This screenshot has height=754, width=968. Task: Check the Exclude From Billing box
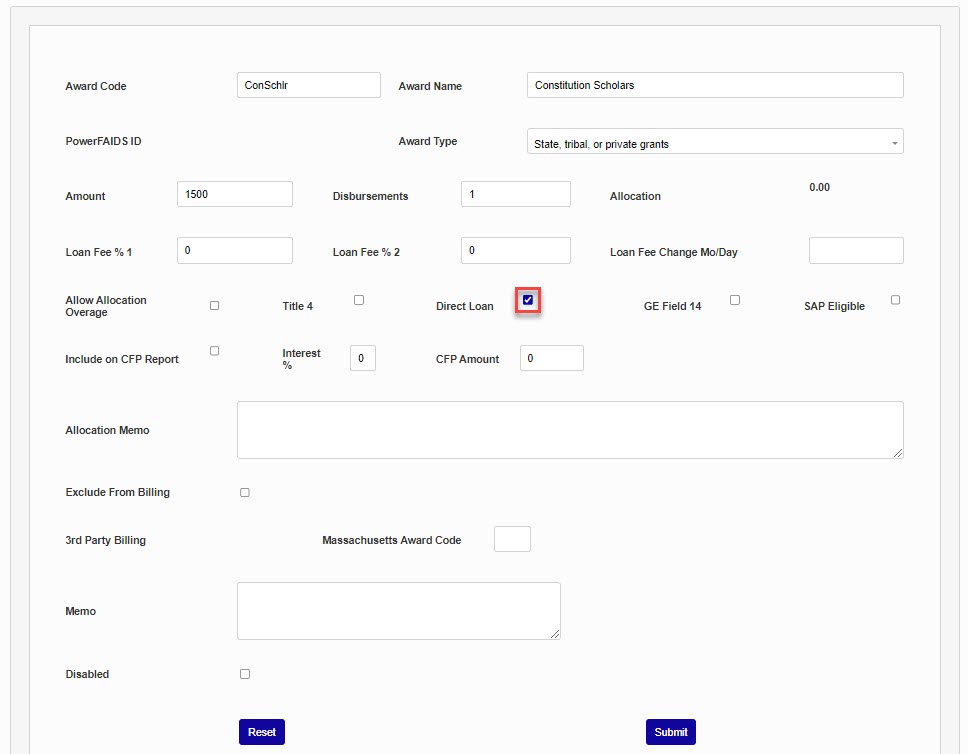[245, 492]
